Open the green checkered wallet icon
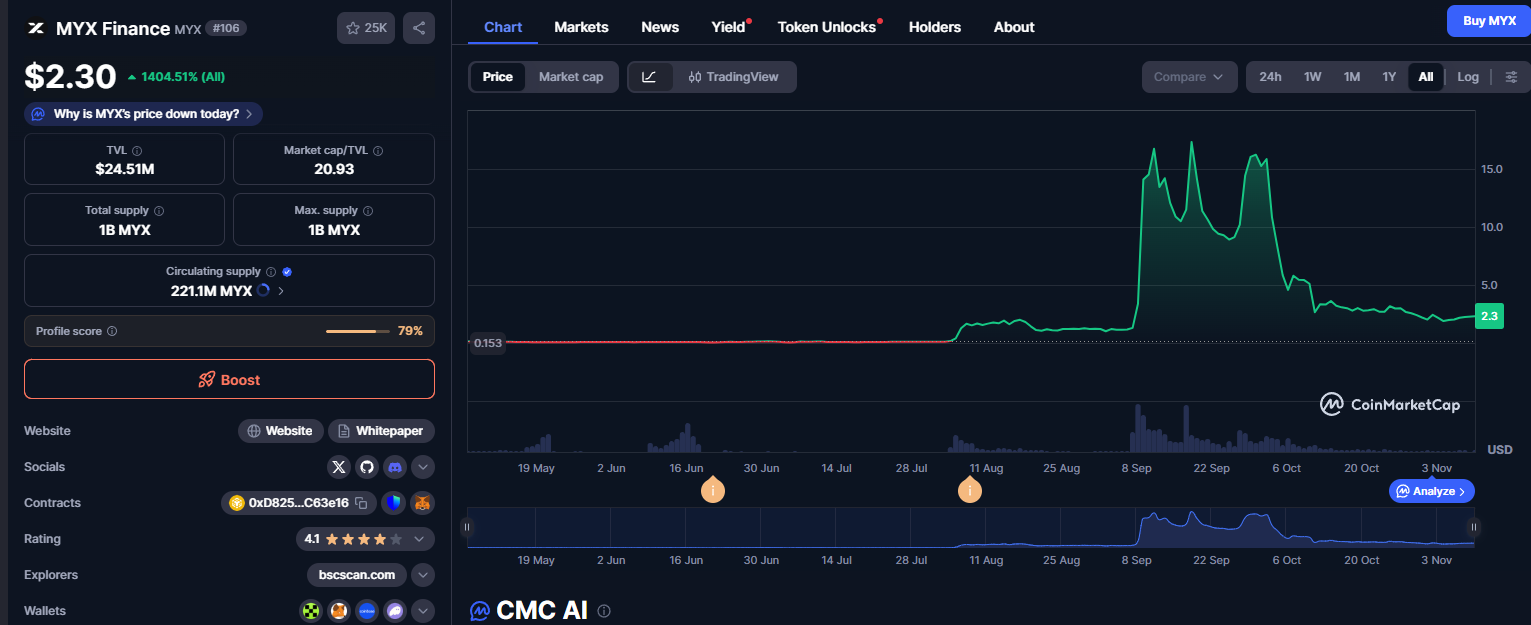1531x625 pixels. tap(311, 611)
